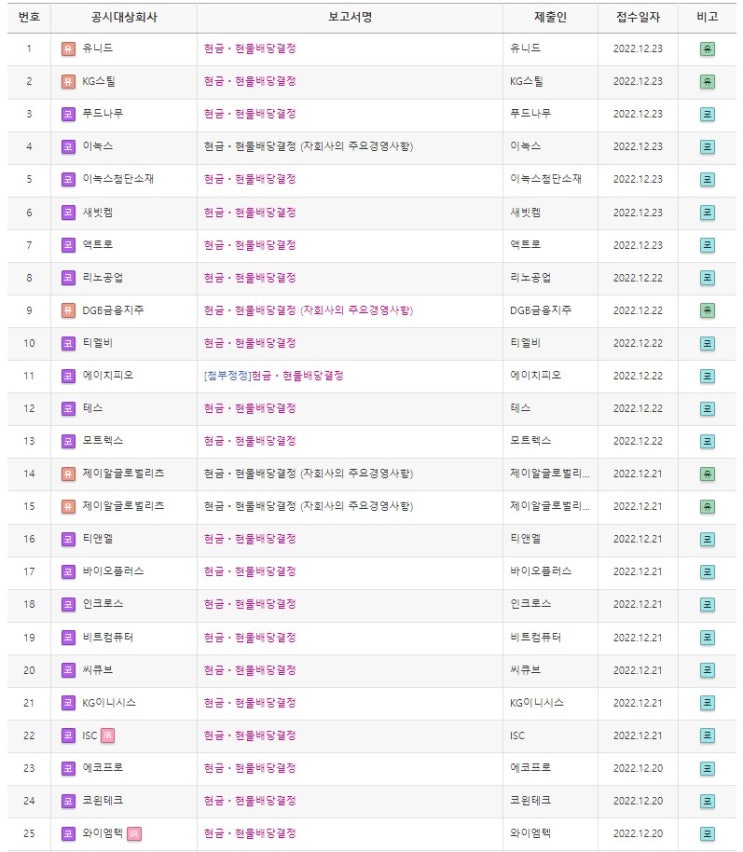
Task: Open the 현금ㆍ현물배당결정 report for 씨큐브
Action: (x=250, y=670)
